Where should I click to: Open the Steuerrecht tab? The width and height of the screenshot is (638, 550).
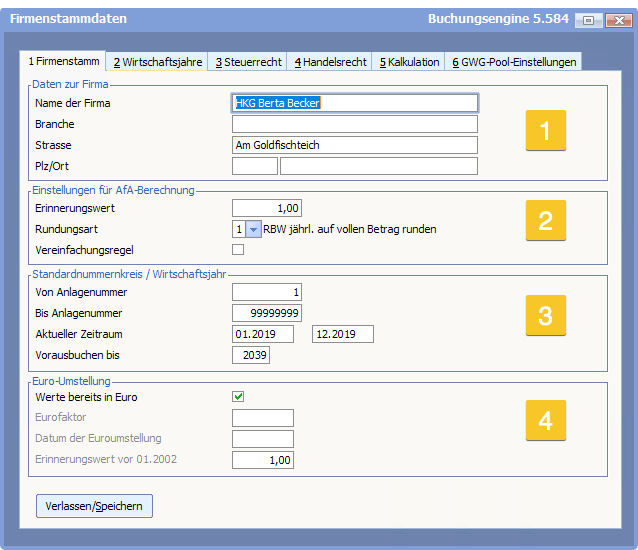tap(248, 62)
